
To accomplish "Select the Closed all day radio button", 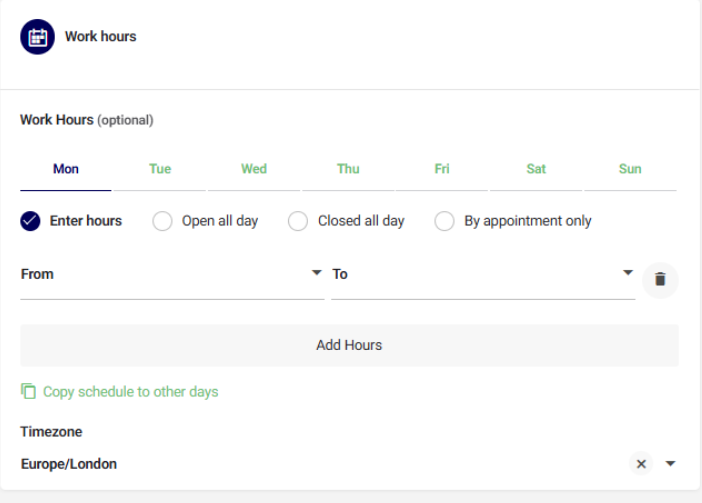I will [298, 221].
